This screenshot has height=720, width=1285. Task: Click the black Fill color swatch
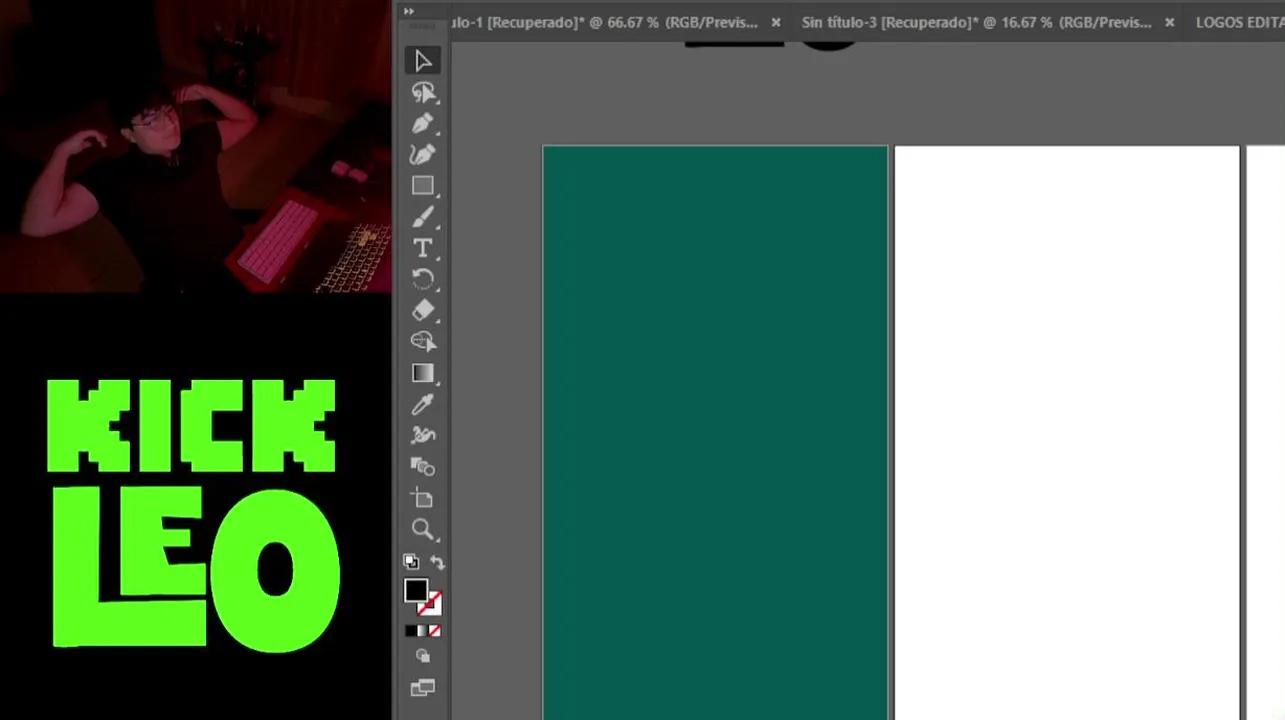pyautogui.click(x=416, y=590)
